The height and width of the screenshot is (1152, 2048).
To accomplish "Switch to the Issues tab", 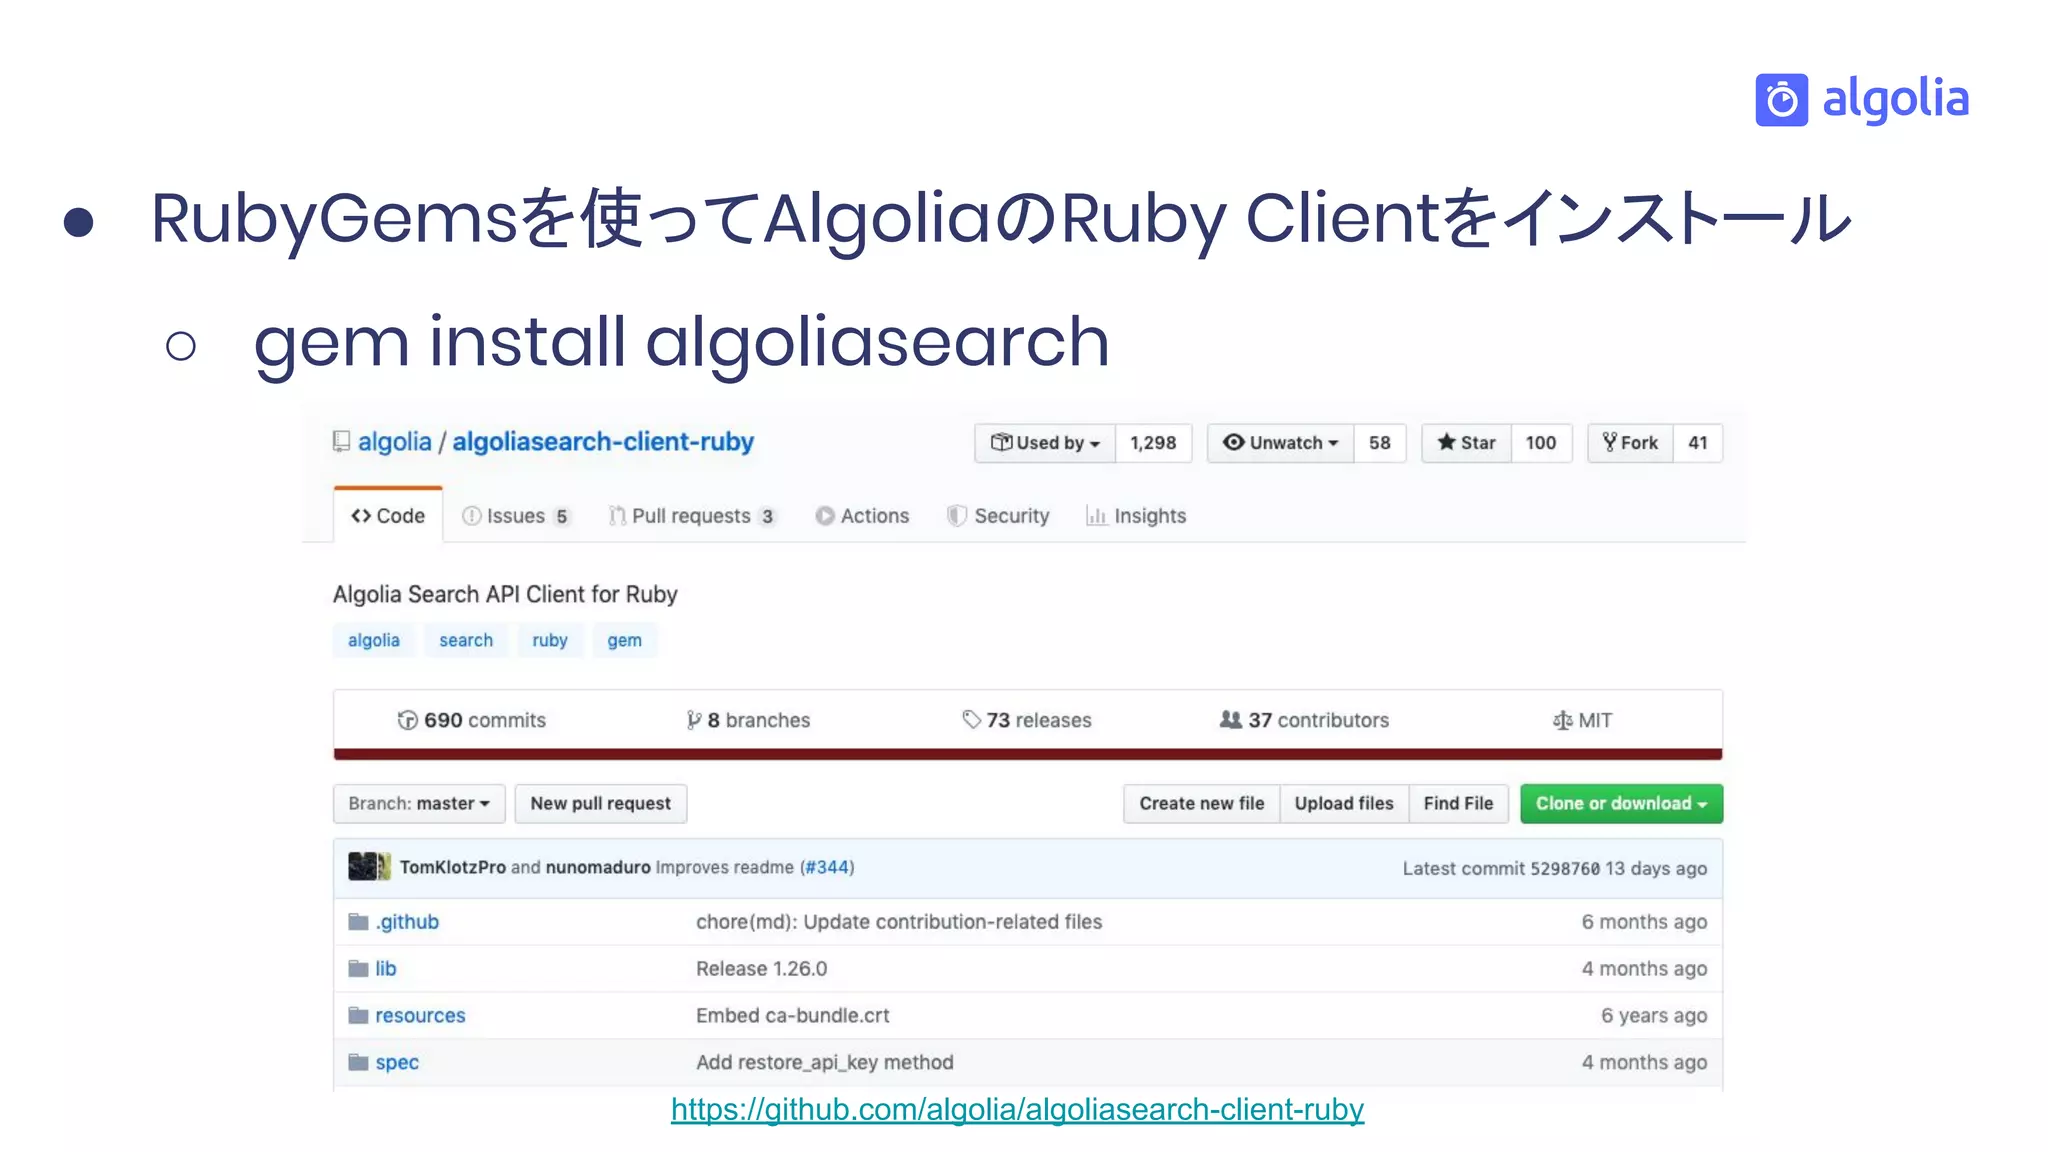I will coord(516,516).
